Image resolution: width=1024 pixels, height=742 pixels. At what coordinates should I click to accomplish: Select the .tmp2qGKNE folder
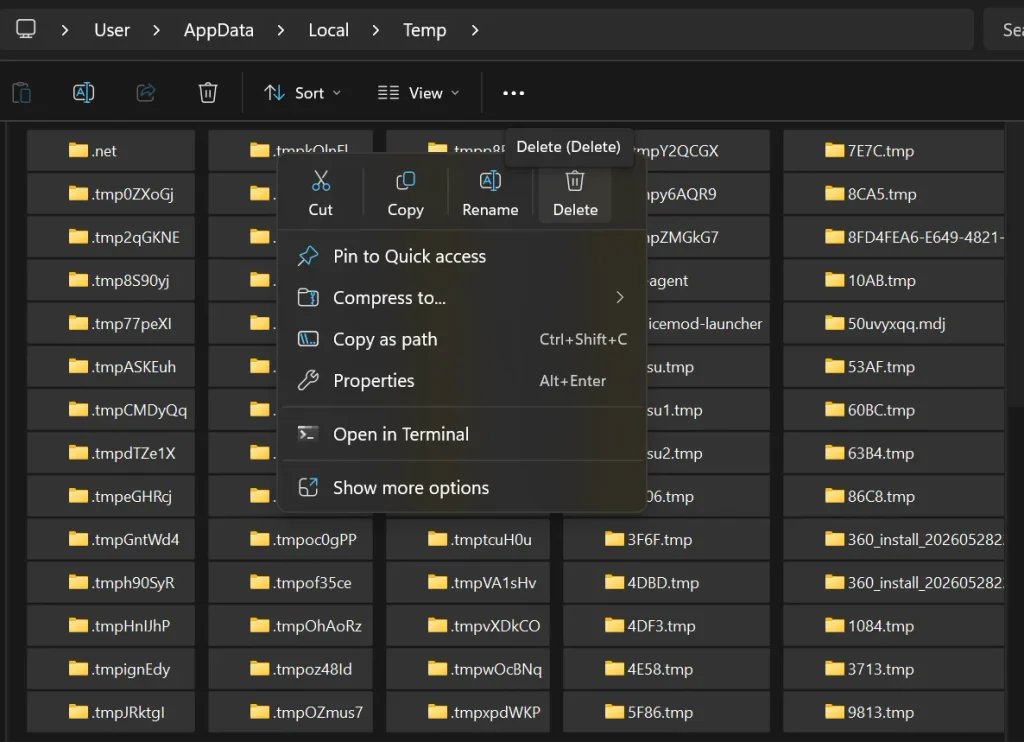pos(111,237)
